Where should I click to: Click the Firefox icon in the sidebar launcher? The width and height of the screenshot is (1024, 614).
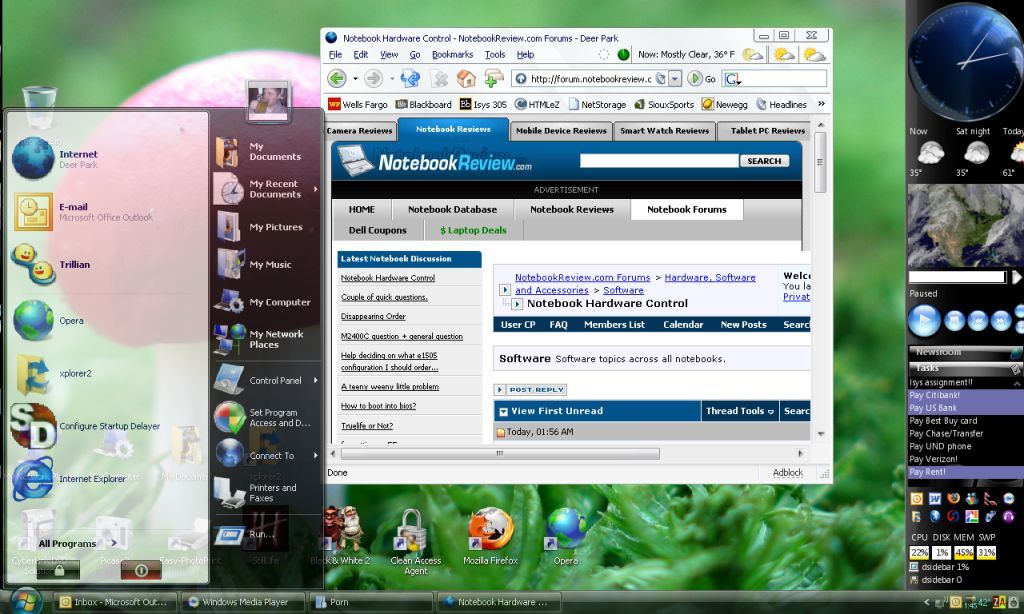click(x=953, y=499)
